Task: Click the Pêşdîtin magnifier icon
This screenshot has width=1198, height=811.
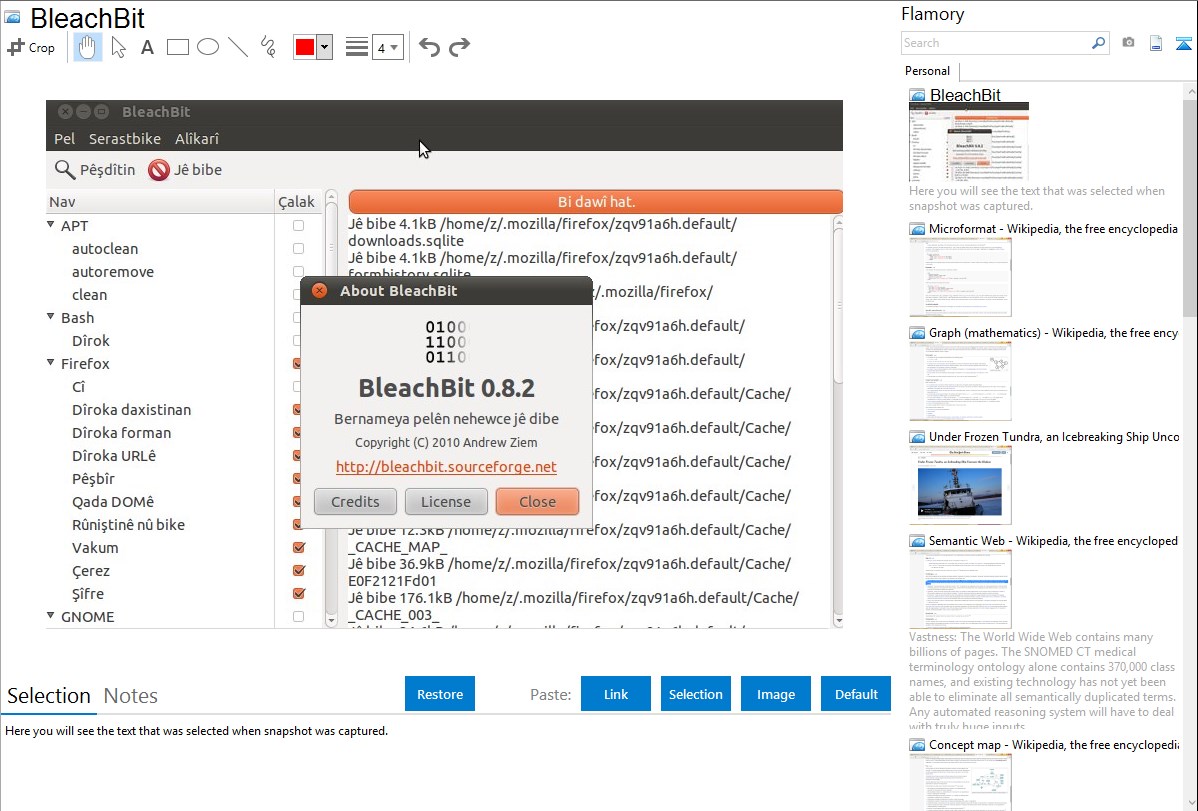Action: click(64, 170)
